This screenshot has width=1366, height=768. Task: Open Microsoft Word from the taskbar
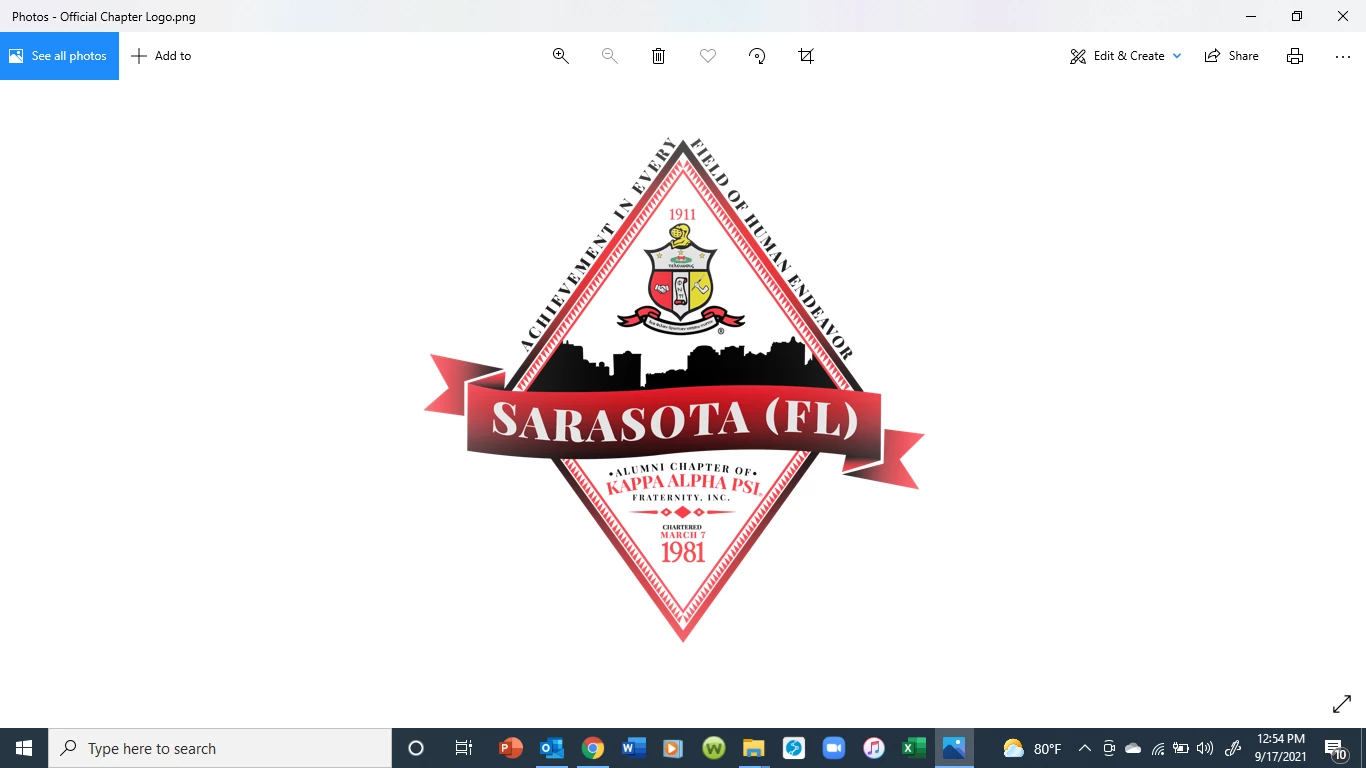(x=633, y=748)
